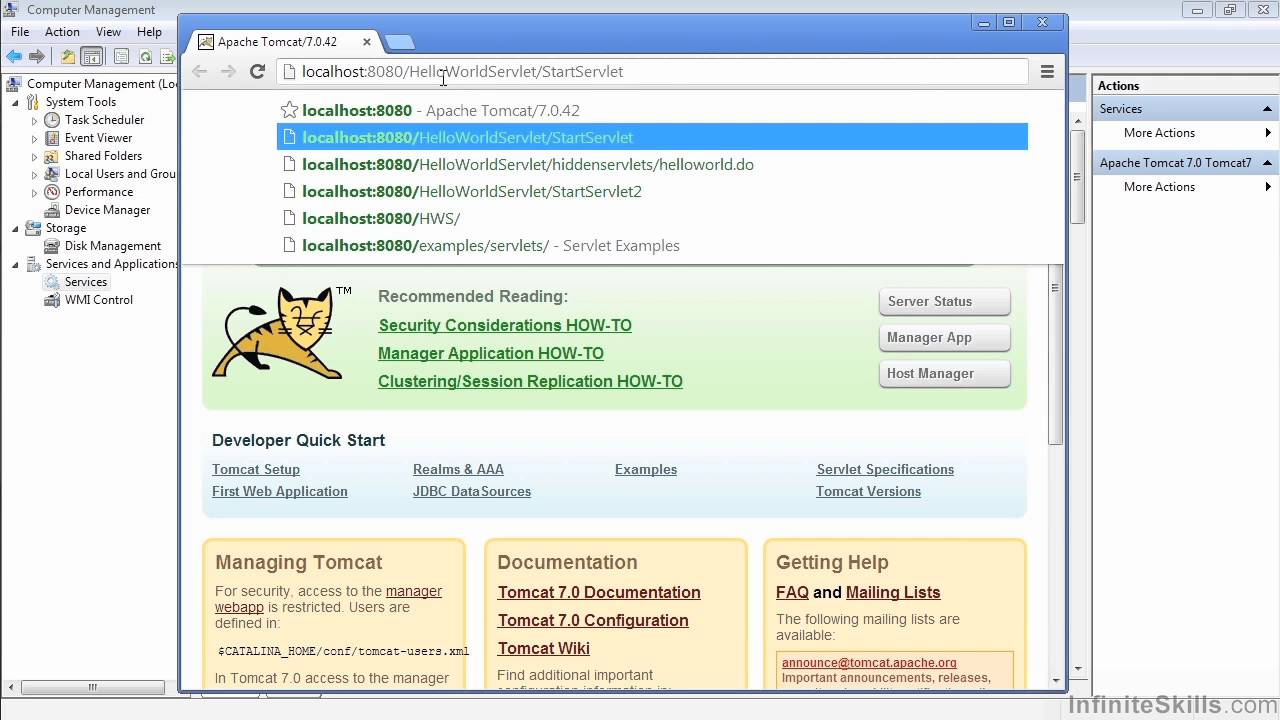The image size is (1280, 720).
Task: Click the up one level folder icon
Action: point(68,57)
